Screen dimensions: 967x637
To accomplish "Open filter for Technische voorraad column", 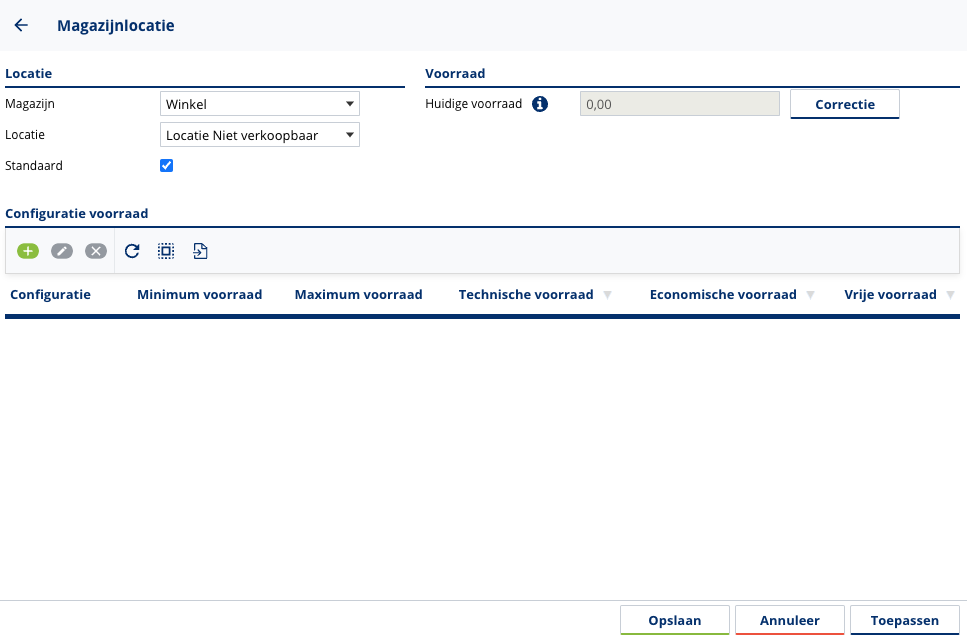I will pyautogui.click(x=607, y=295).
